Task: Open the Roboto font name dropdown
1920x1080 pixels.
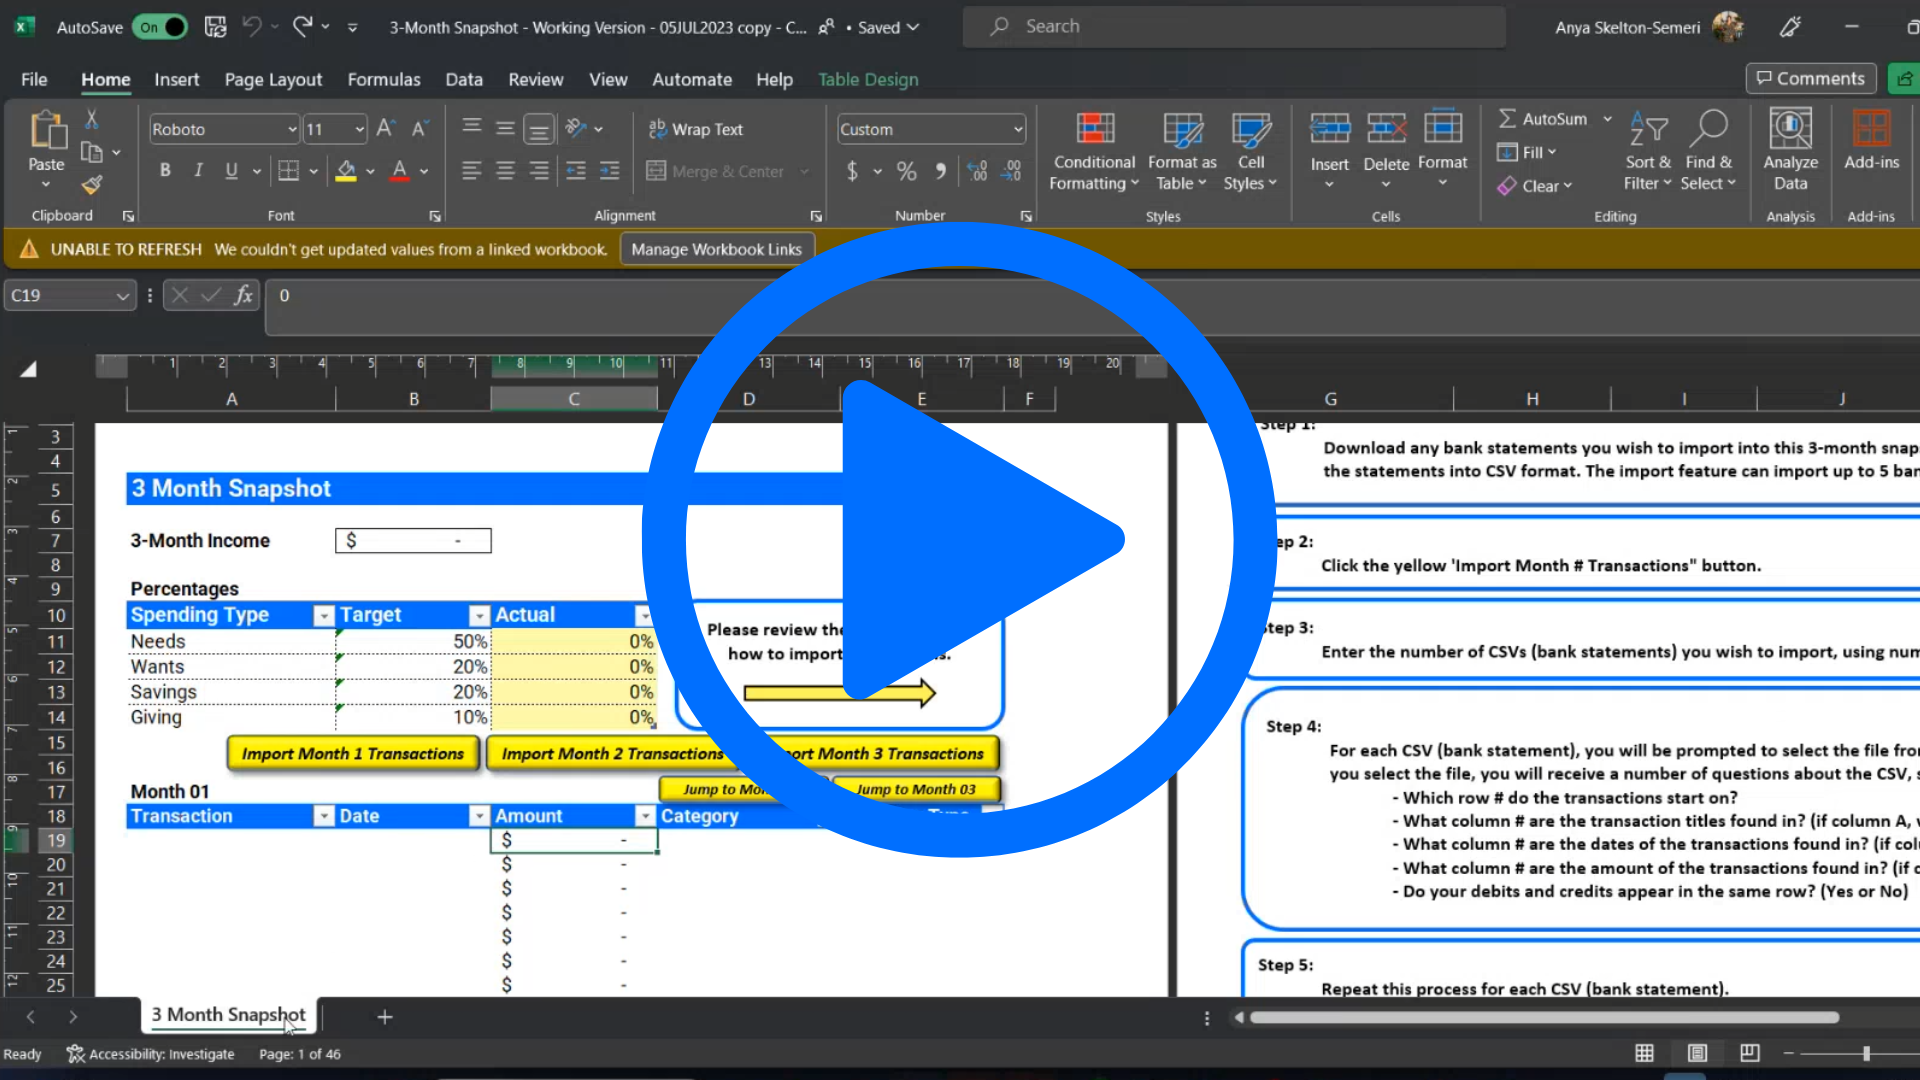Action: (x=292, y=129)
